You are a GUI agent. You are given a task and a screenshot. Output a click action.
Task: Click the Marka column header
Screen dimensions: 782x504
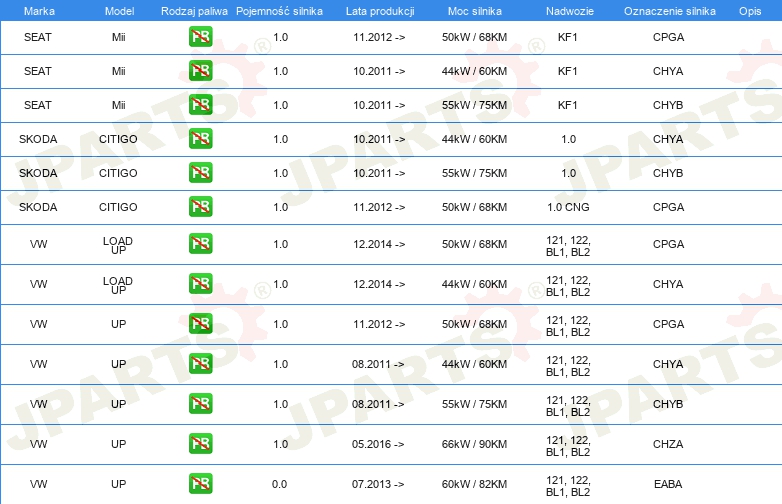pyautogui.click(x=39, y=11)
